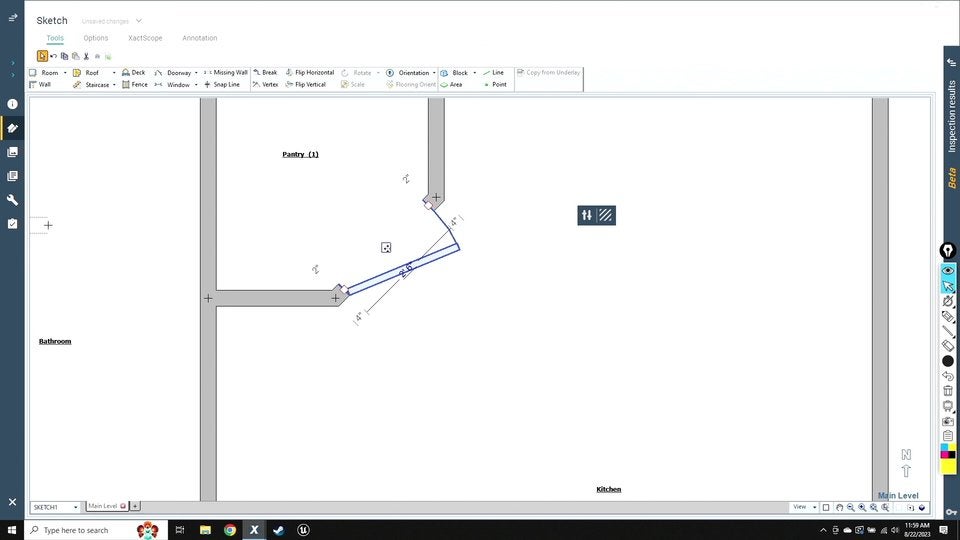Open the Annotation tab

[x=199, y=38]
